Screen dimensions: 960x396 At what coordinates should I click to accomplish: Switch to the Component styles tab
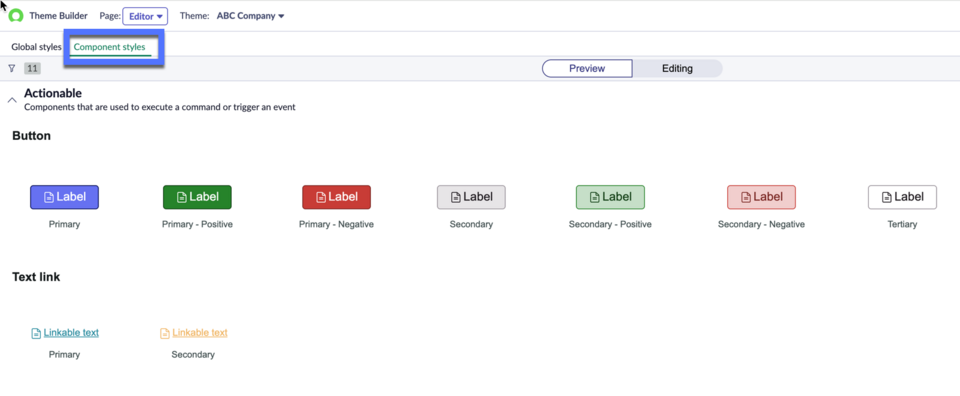pyautogui.click(x=110, y=47)
